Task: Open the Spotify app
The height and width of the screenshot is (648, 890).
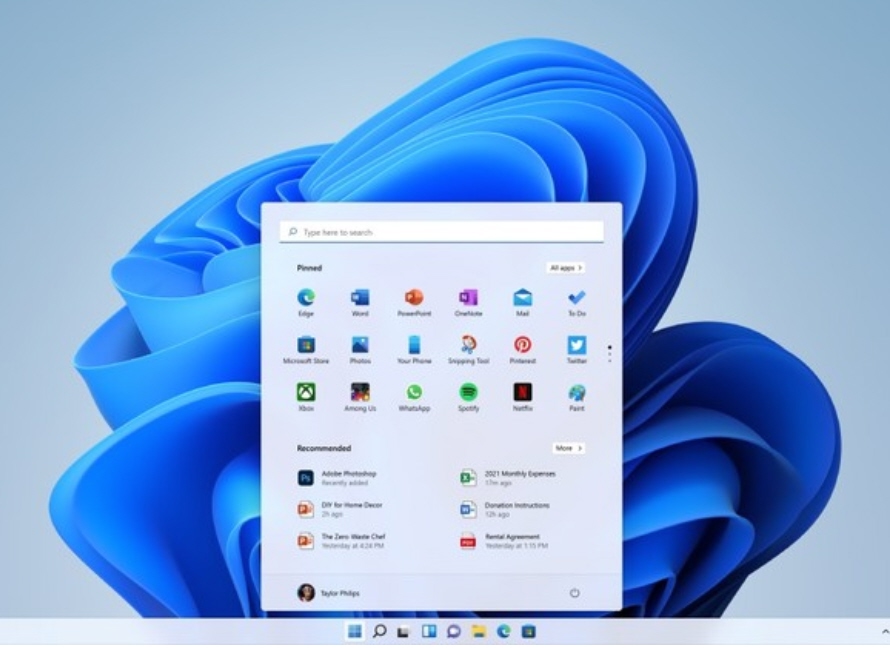Action: (468, 397)
